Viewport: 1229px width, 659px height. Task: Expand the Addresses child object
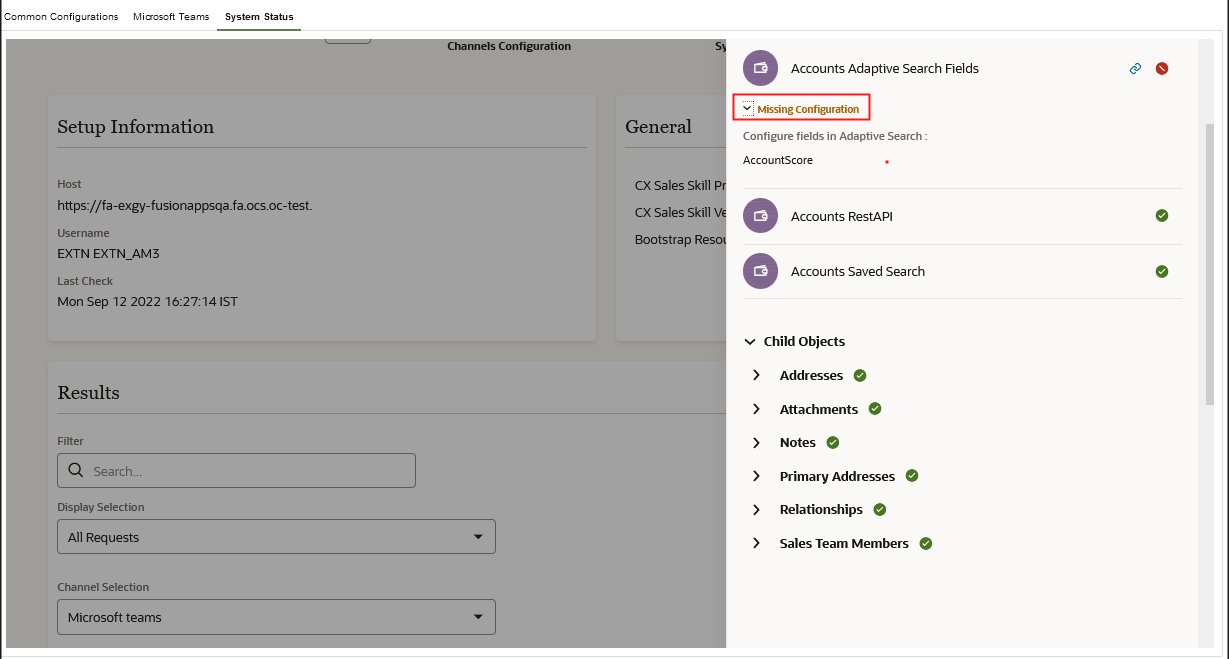click(x=757, y=376)
